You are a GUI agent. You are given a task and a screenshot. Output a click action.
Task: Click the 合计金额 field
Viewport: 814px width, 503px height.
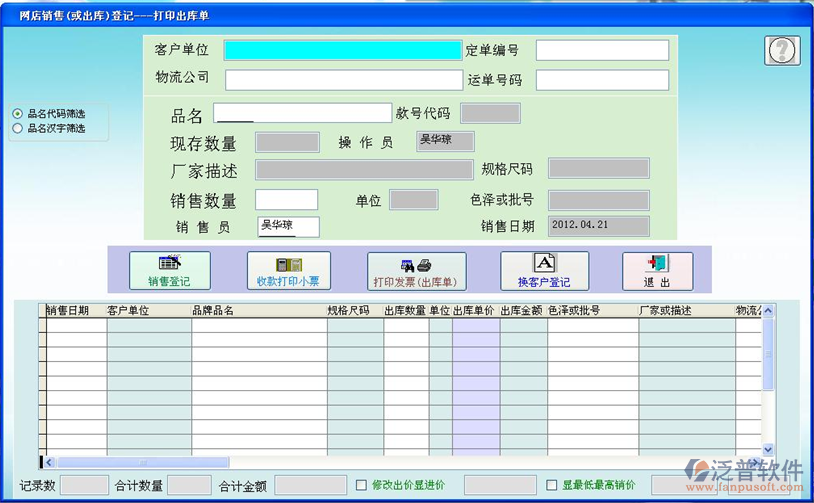(310, 485)
